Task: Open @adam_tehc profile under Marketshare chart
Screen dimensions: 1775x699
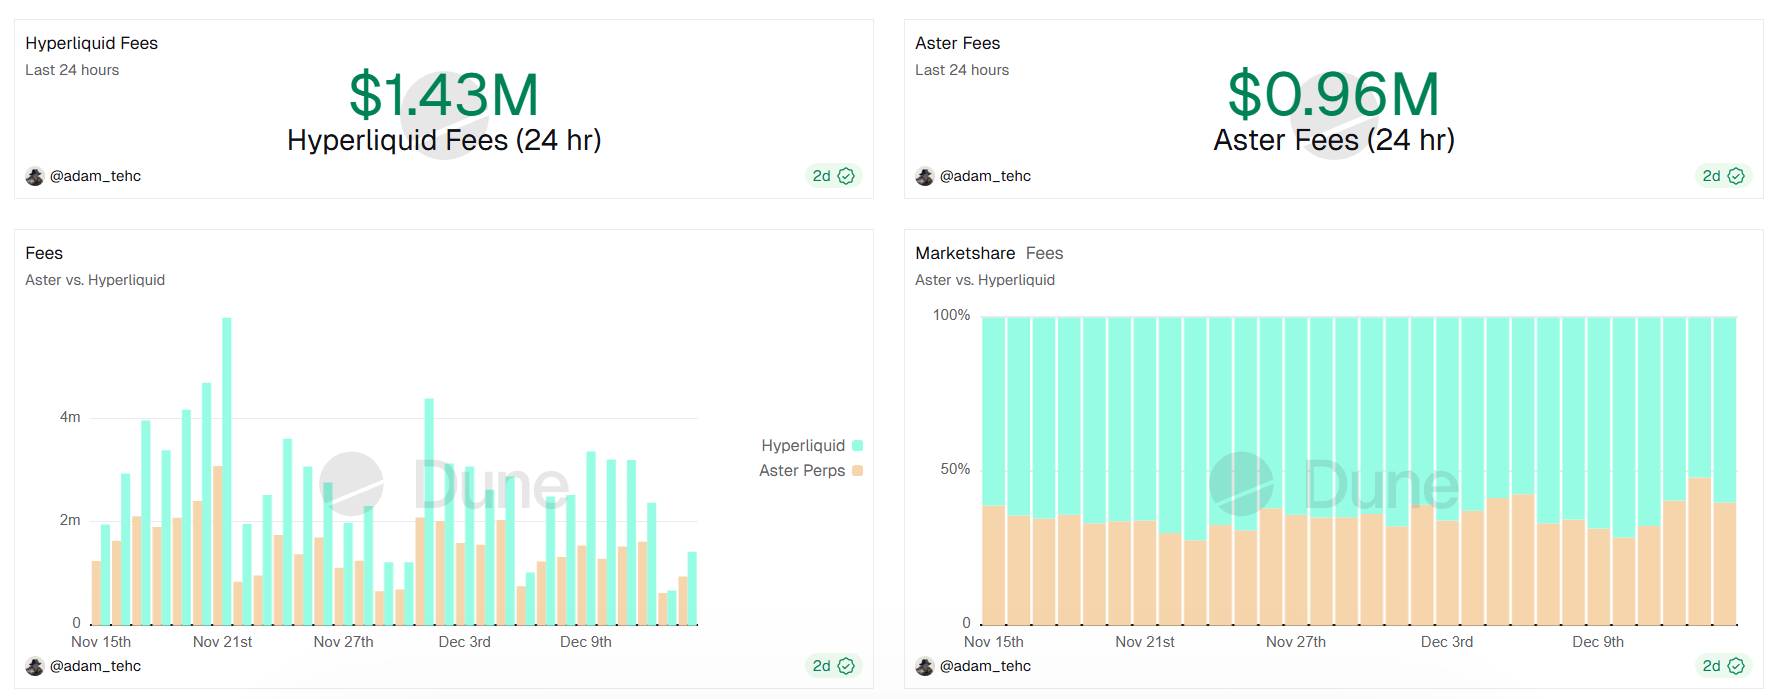Action: click(985, 666)
